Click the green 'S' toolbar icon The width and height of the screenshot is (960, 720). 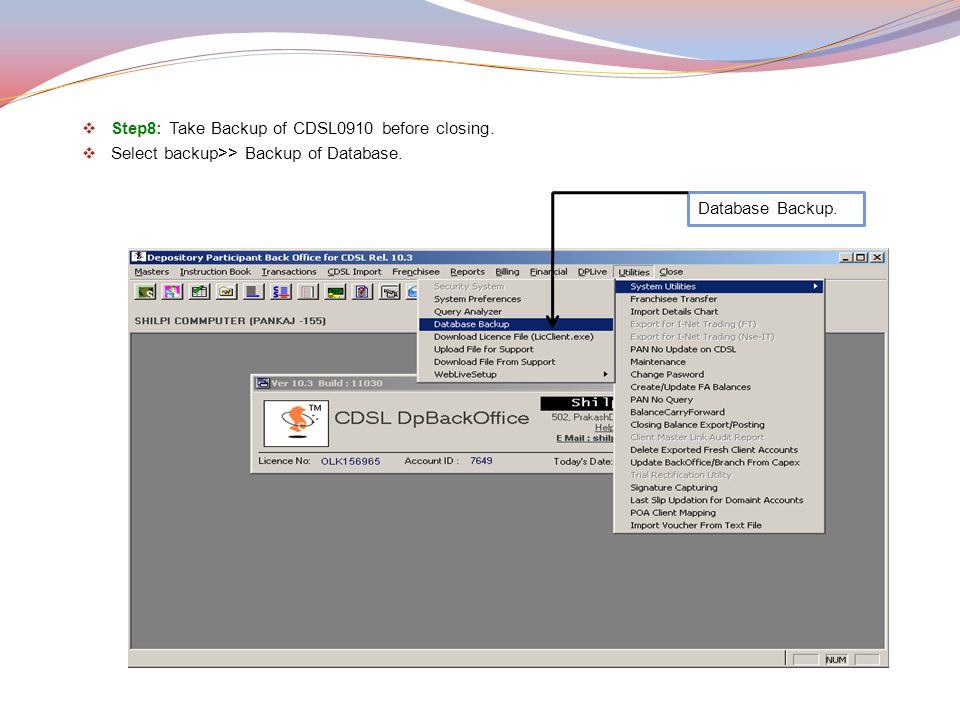tap(145, 292)
